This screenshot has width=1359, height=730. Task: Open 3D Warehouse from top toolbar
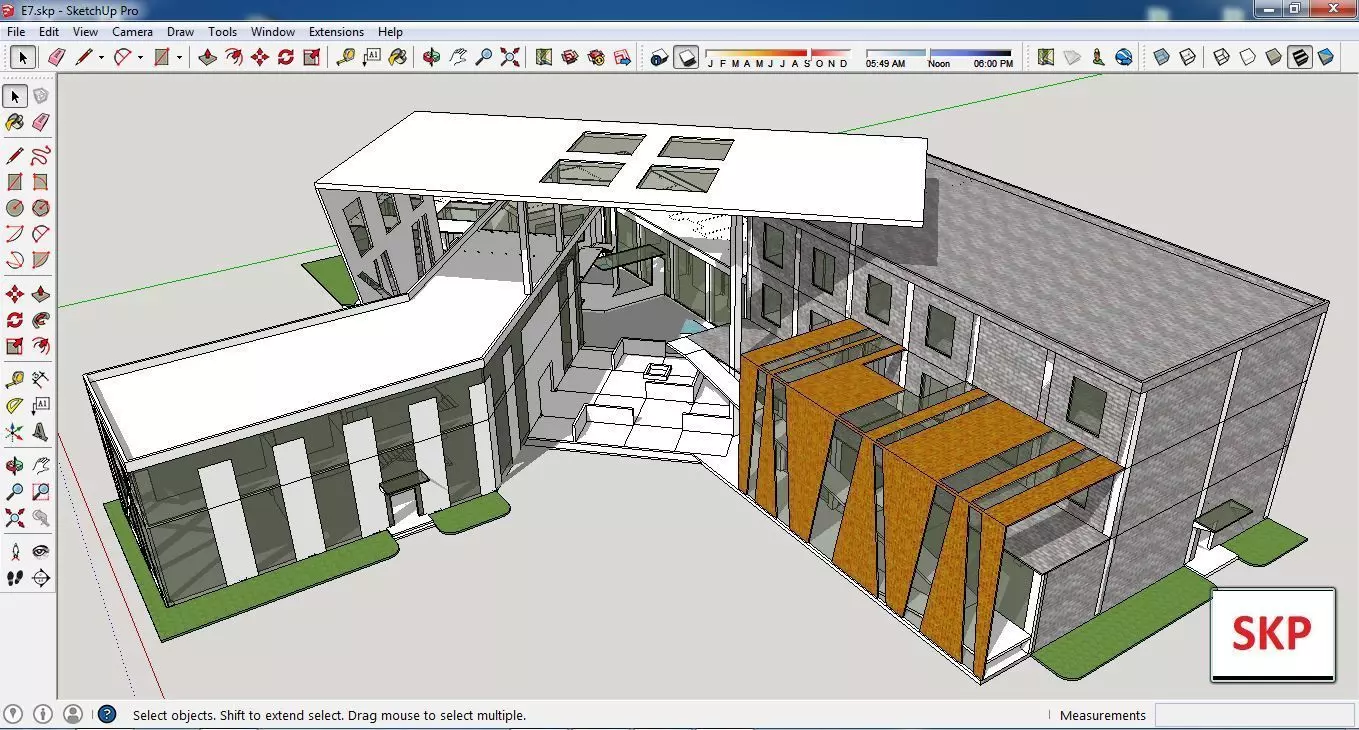(570, 57)
